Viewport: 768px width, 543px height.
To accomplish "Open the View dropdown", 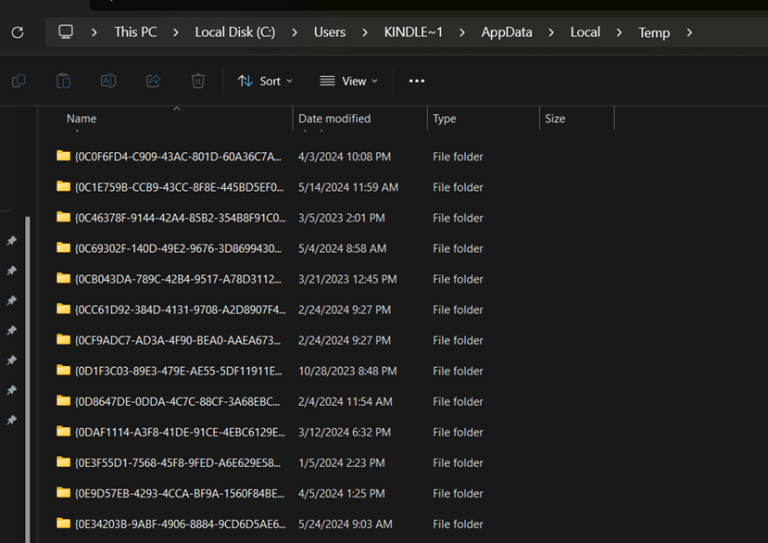I will (x=349, y=81).
